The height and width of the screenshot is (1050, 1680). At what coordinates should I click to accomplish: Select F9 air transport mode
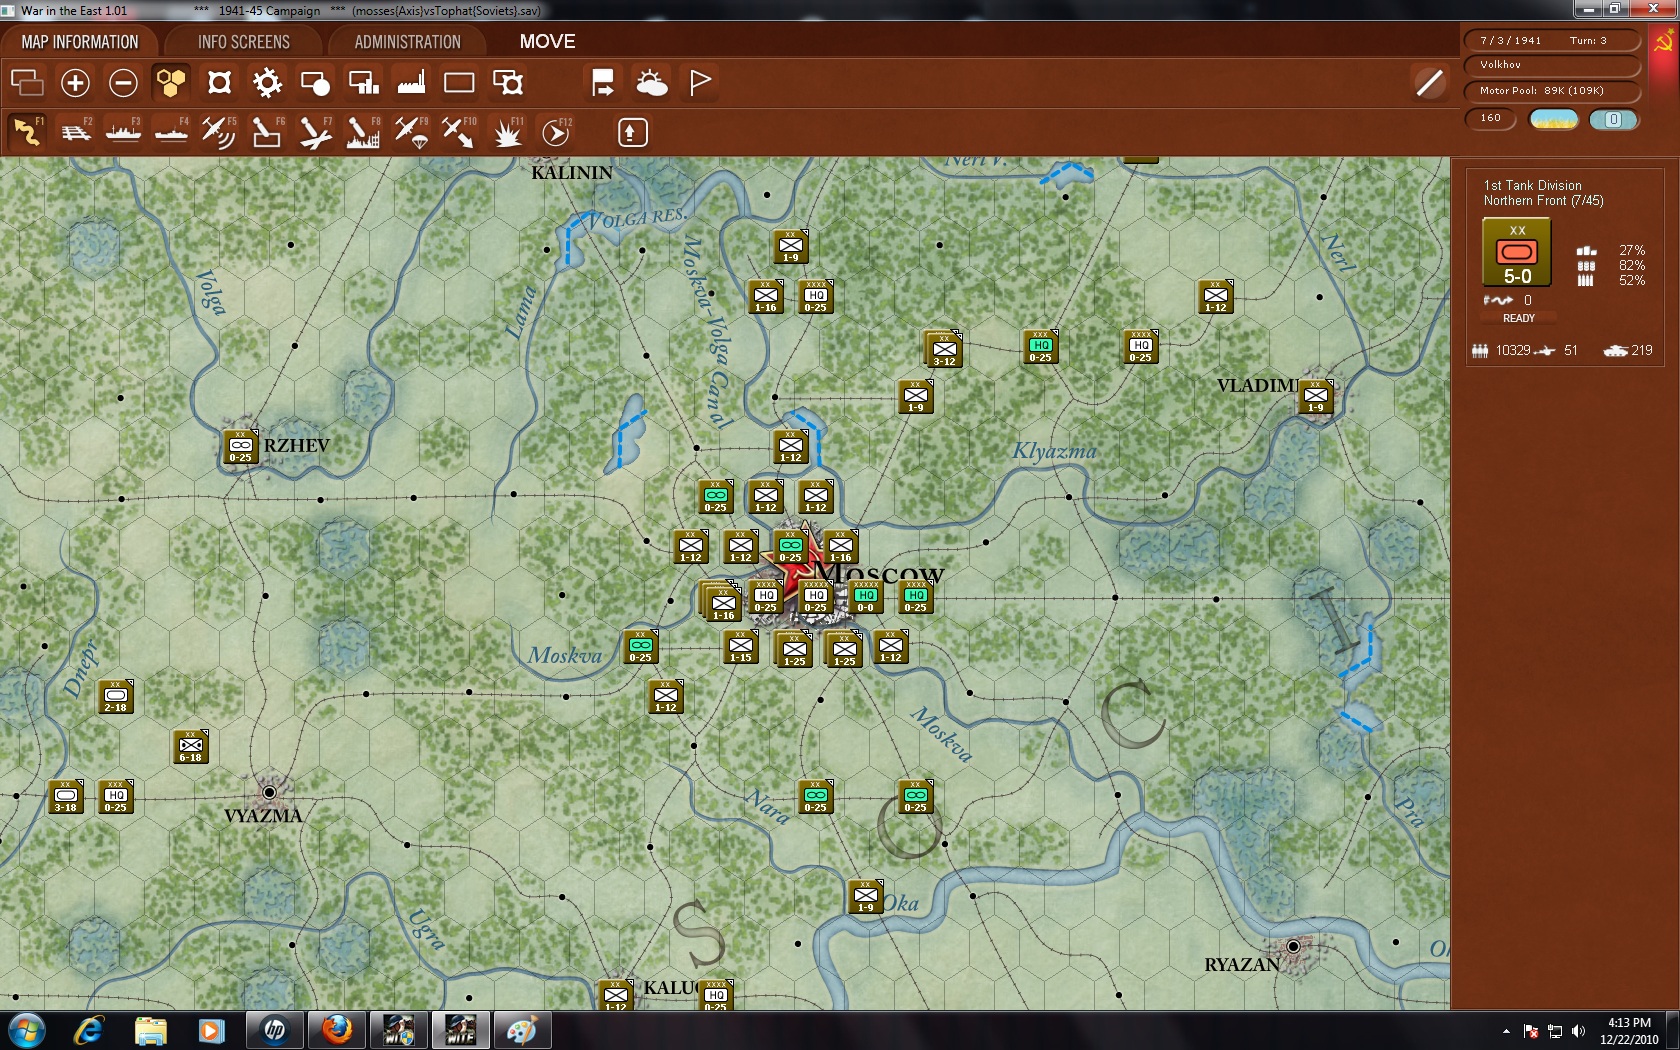(x=411, y=132)
